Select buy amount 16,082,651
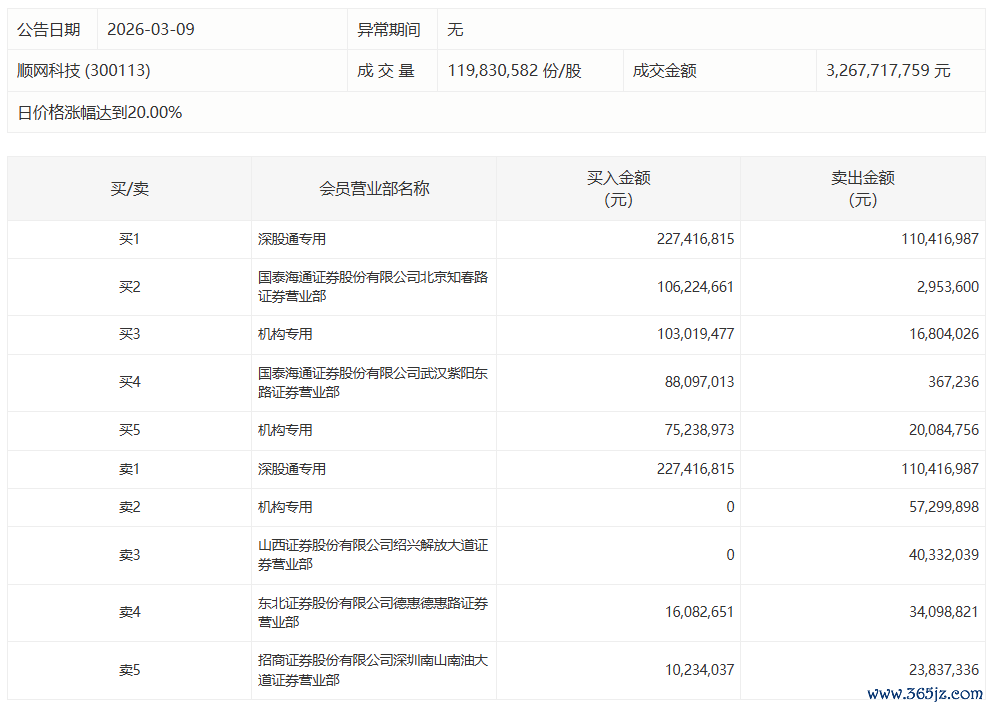The height and width of the screenshot is (709, 990). [699, 612]
